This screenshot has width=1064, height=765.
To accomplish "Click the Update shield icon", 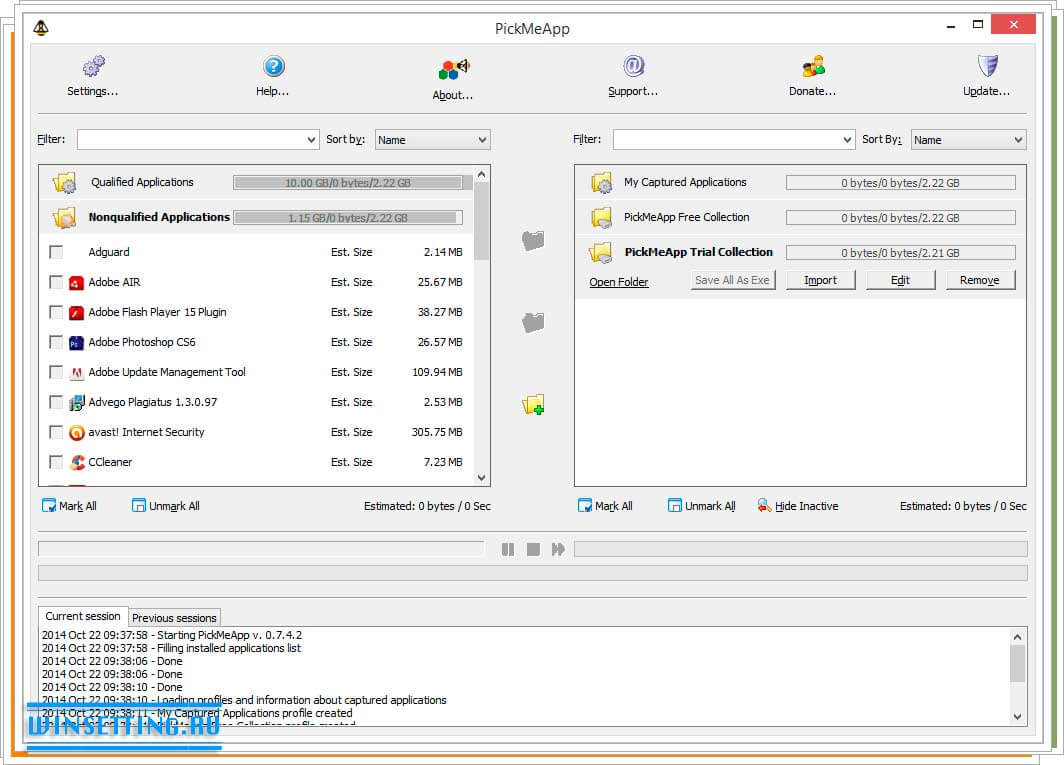I will click(987, 67).
